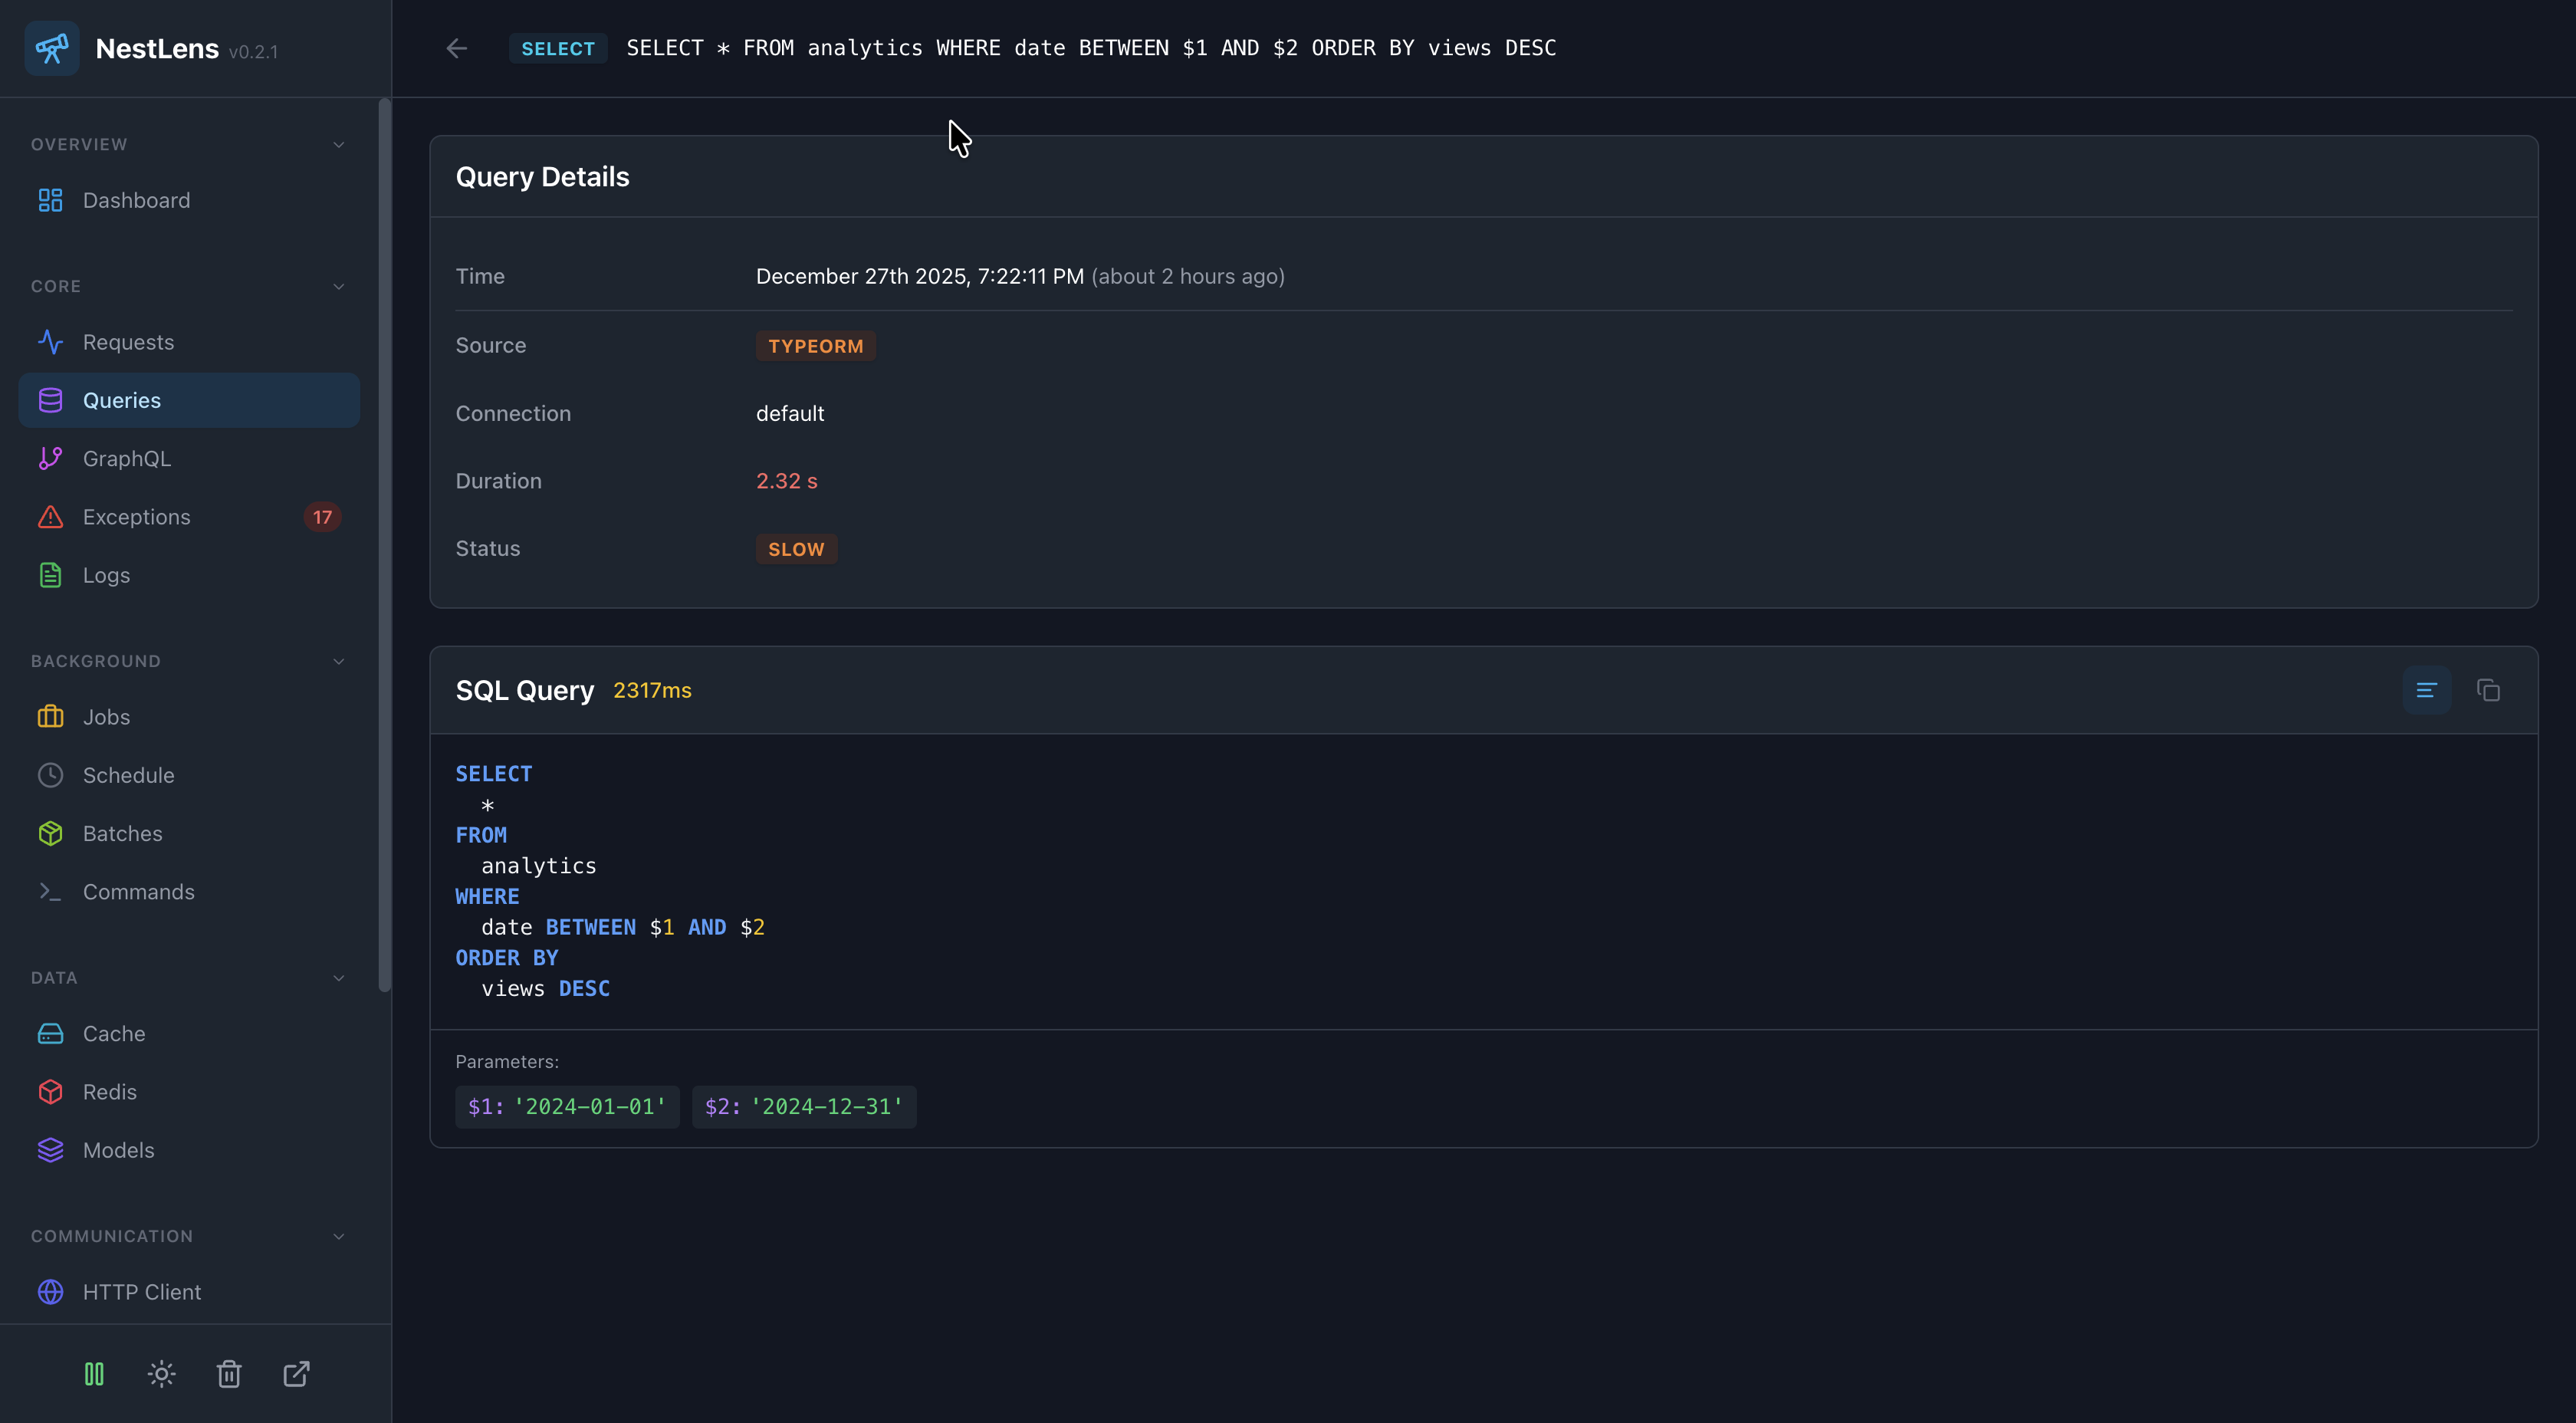
Task: Toggle SQL query formatting view
Action: click(x=2426, y=690)
